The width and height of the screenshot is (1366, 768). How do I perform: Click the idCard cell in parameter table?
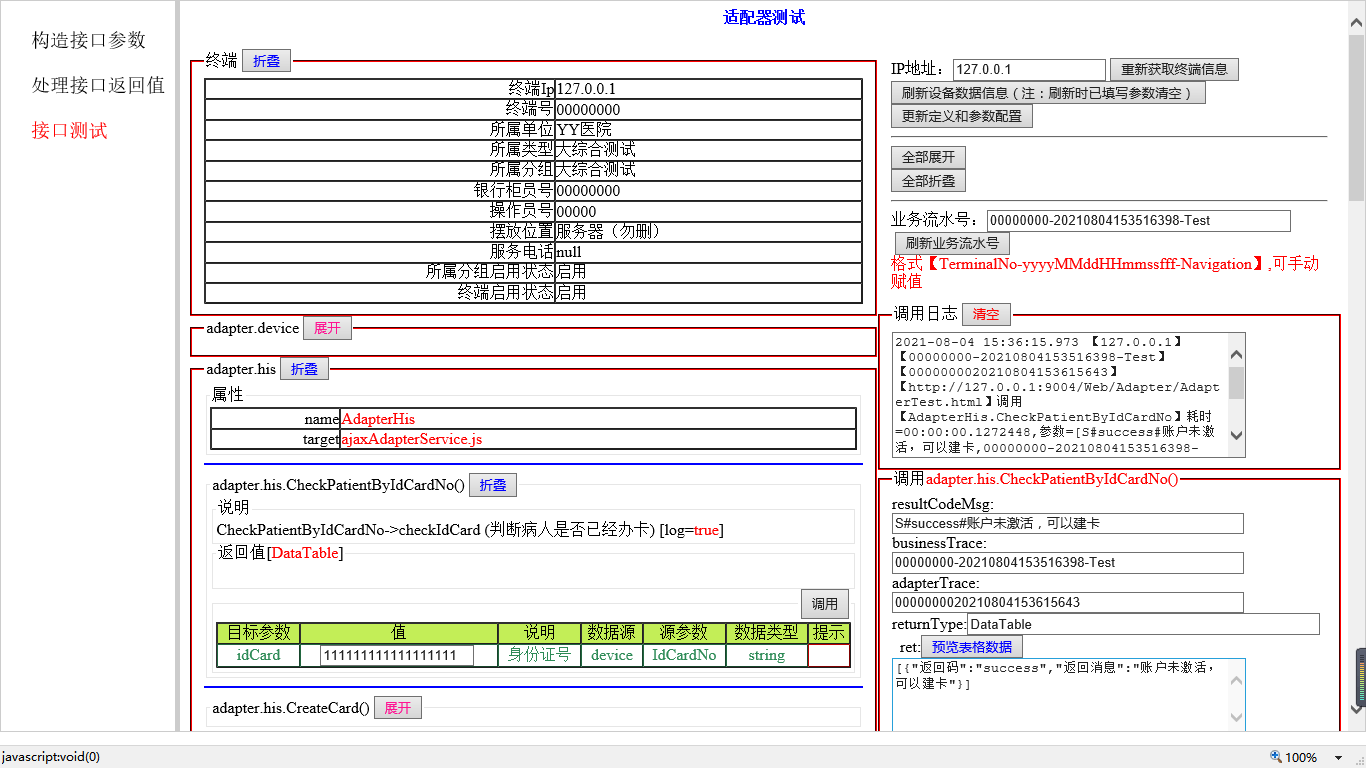coord(259,656)
